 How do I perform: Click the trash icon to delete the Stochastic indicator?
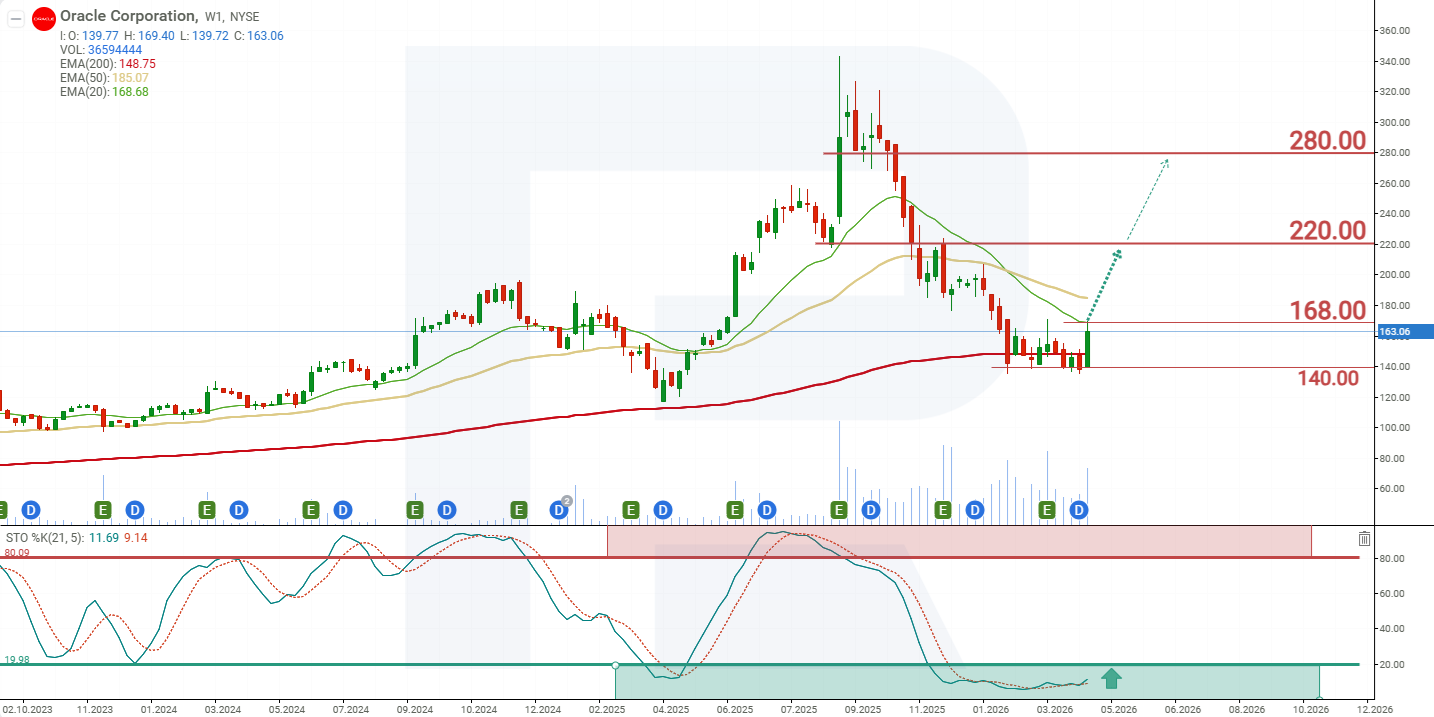click(x=1364, y=538)
